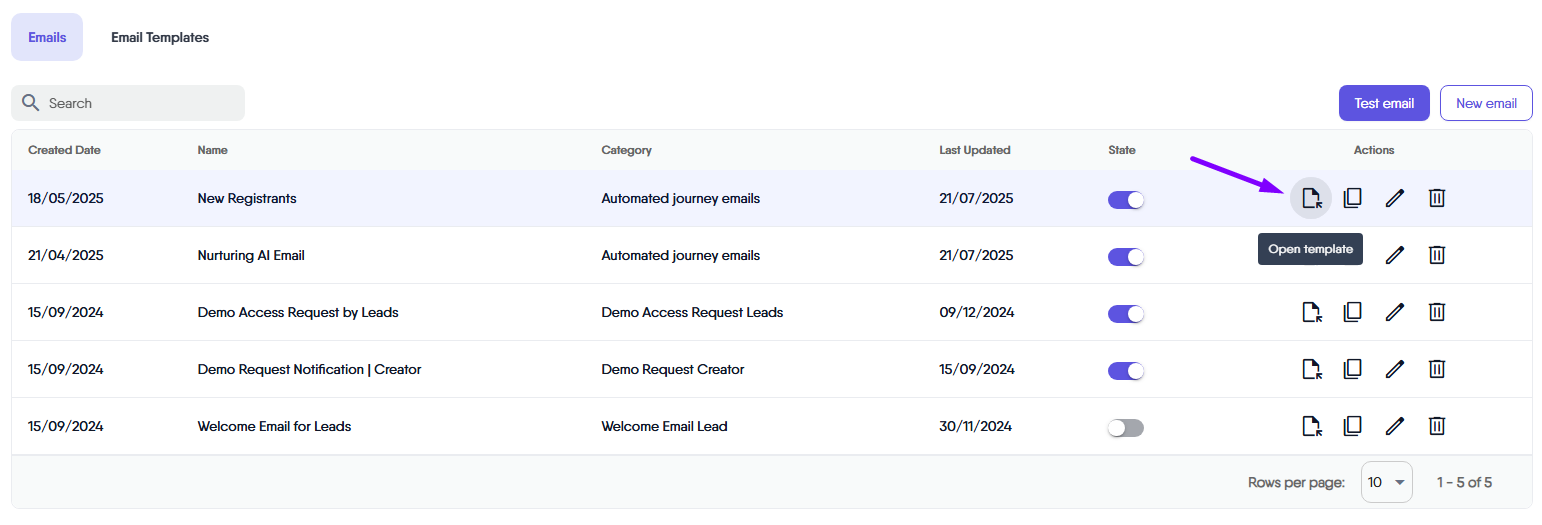Edit the Nurturing AI Email

[1394, 255]
